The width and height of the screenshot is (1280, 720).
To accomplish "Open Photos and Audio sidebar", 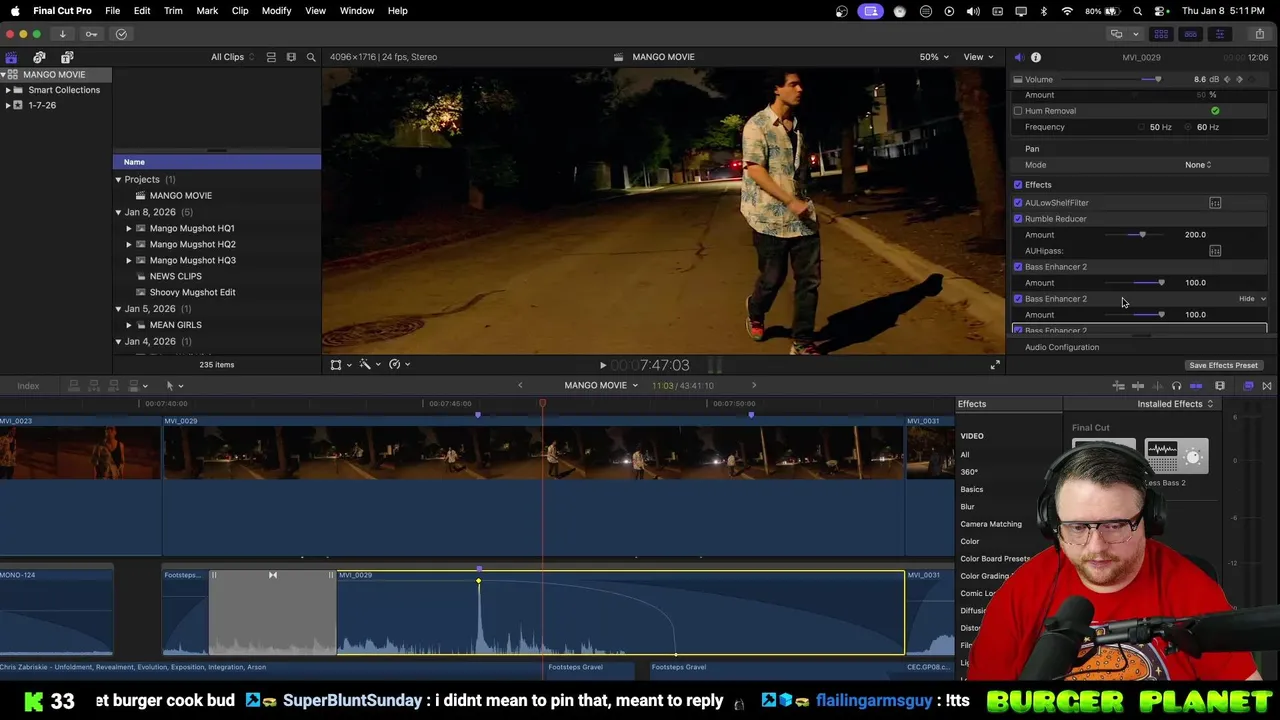I will coord(39,57).
